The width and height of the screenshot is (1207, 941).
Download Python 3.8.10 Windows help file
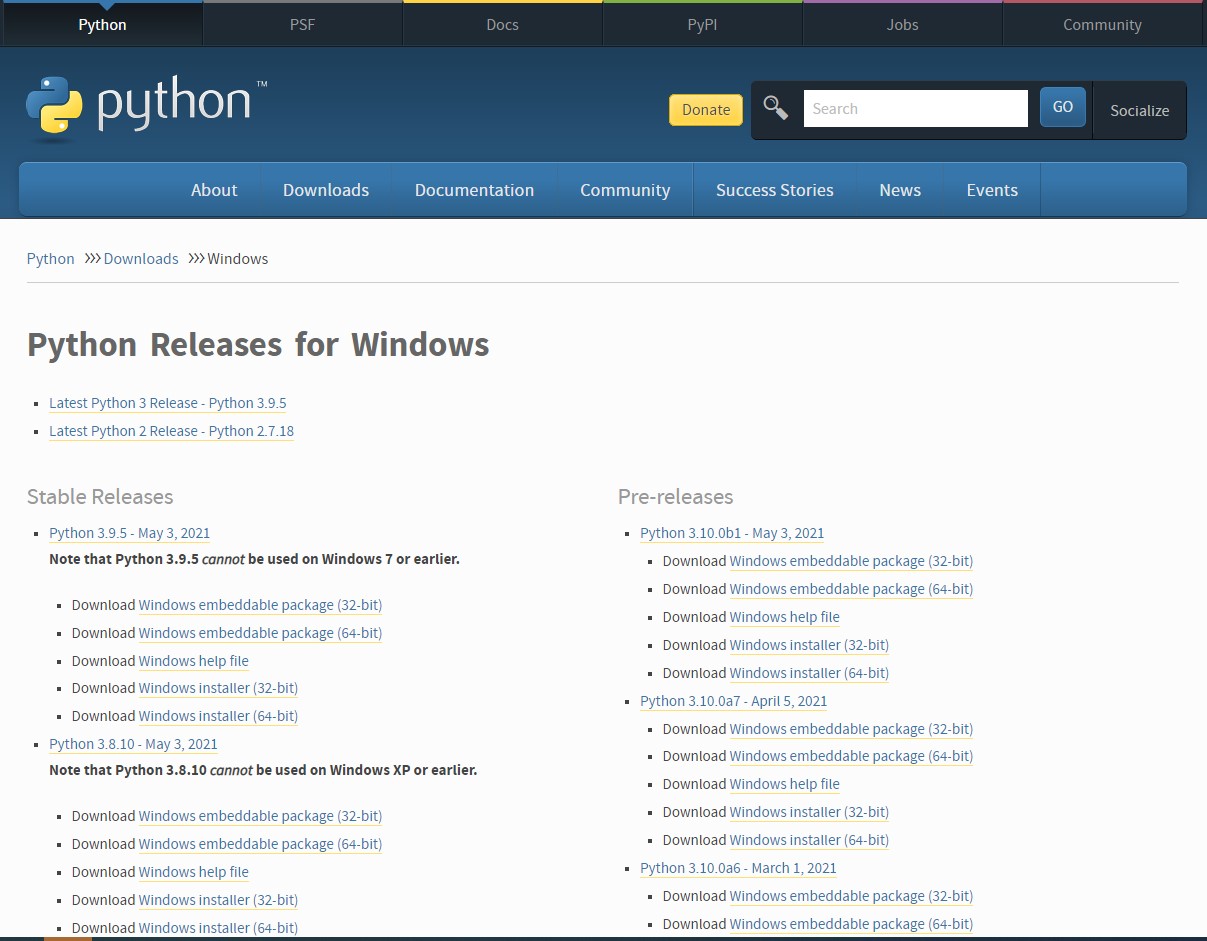point(193,872)
